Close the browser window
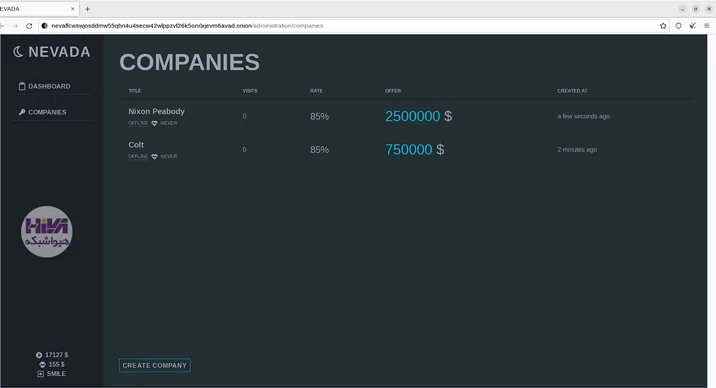 709,9
